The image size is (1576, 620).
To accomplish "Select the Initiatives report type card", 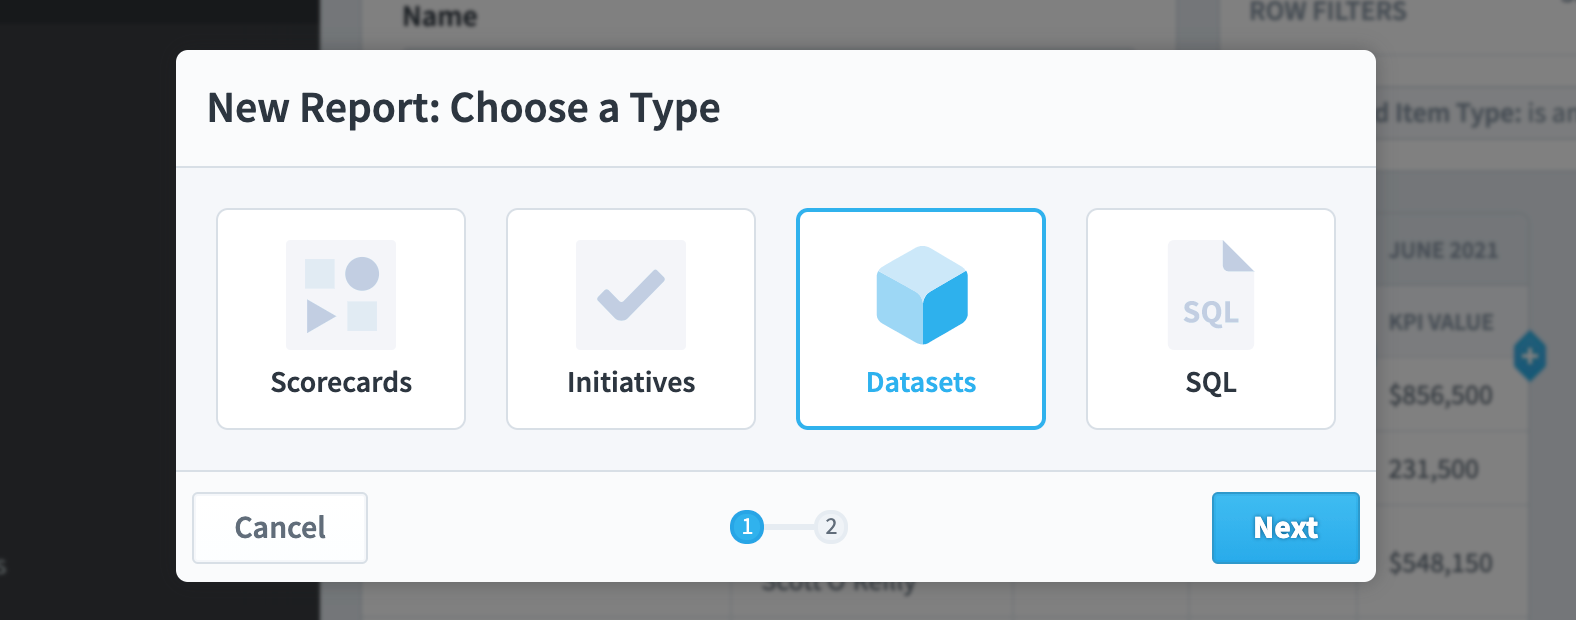I will tap(631, 319).
